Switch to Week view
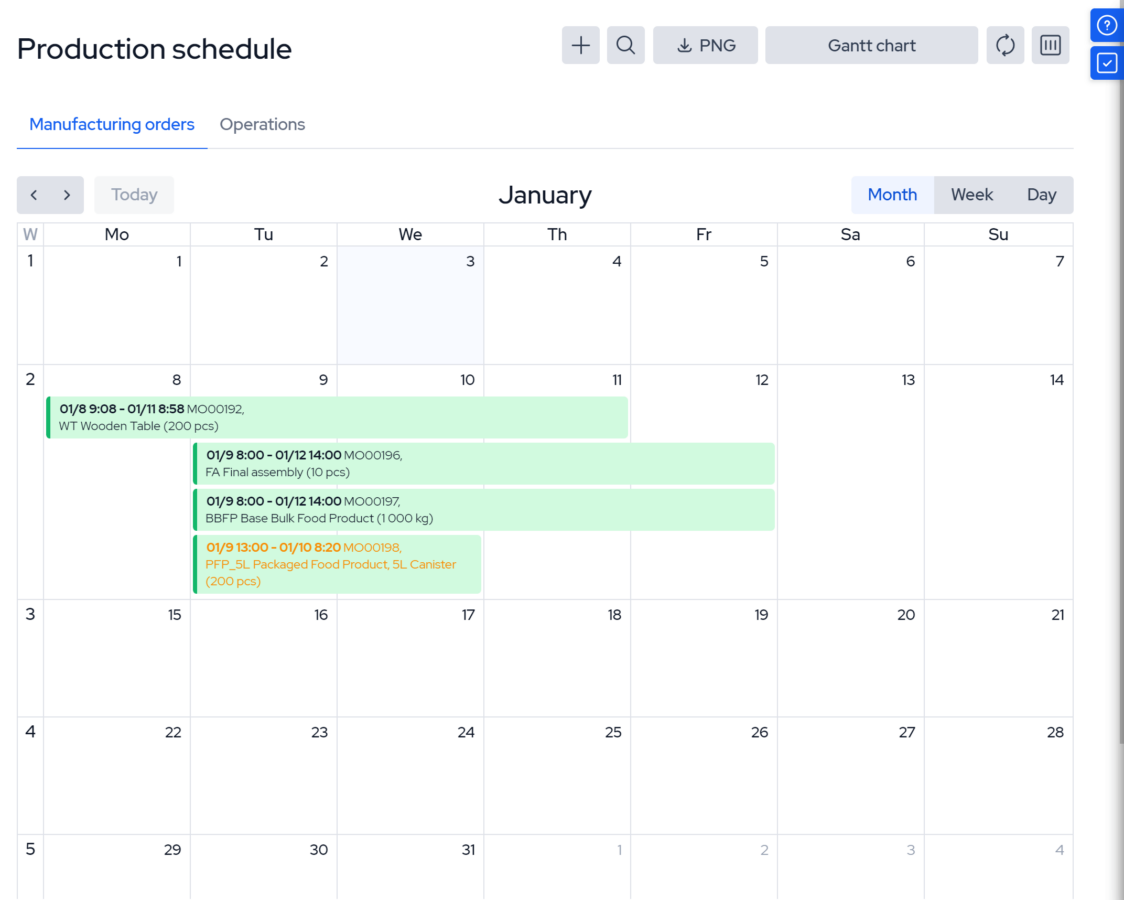The height and width of the screenshot is (900, 1124). click(x=971, y=194)
